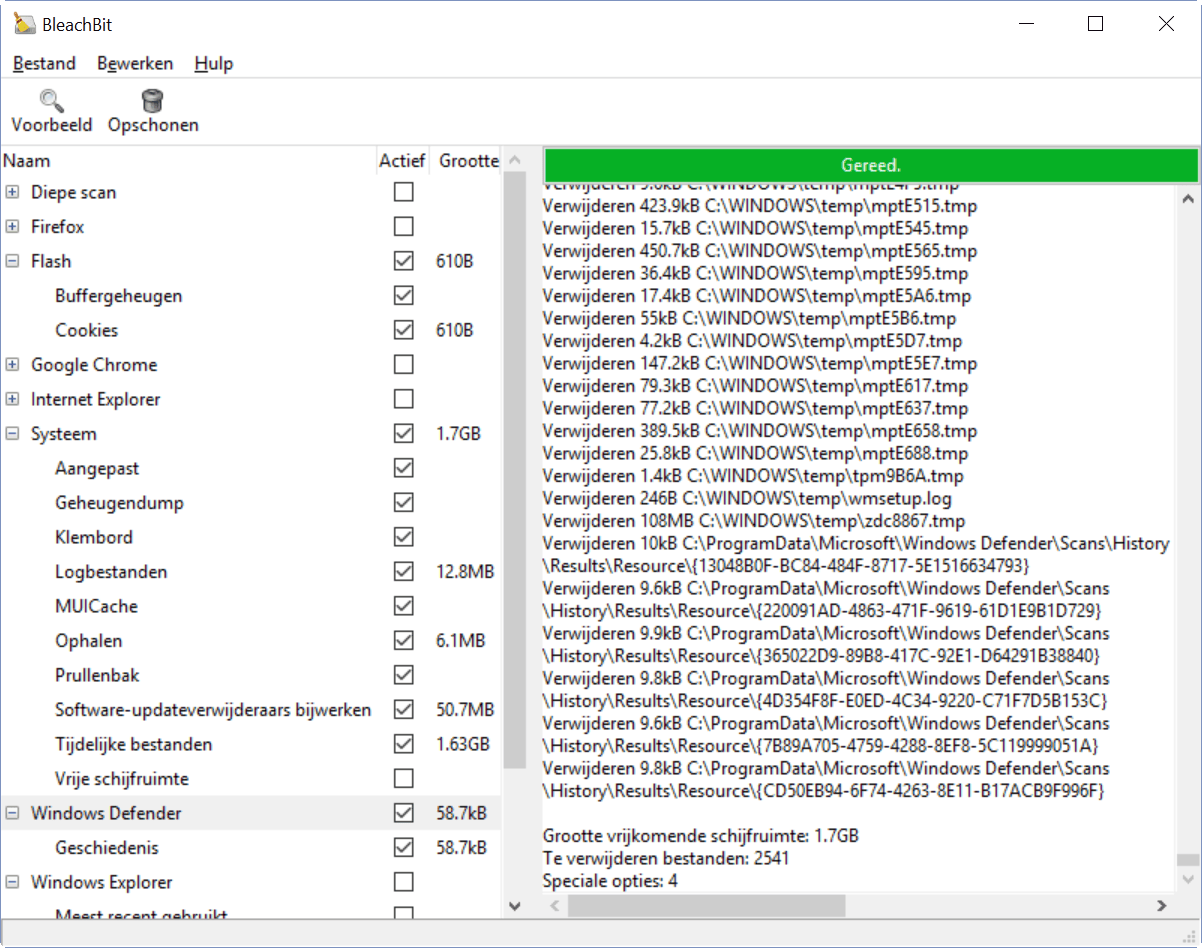Uncheck the Systeem checkbox
The image size is (1202, 948).
click(x=403, y=434)
